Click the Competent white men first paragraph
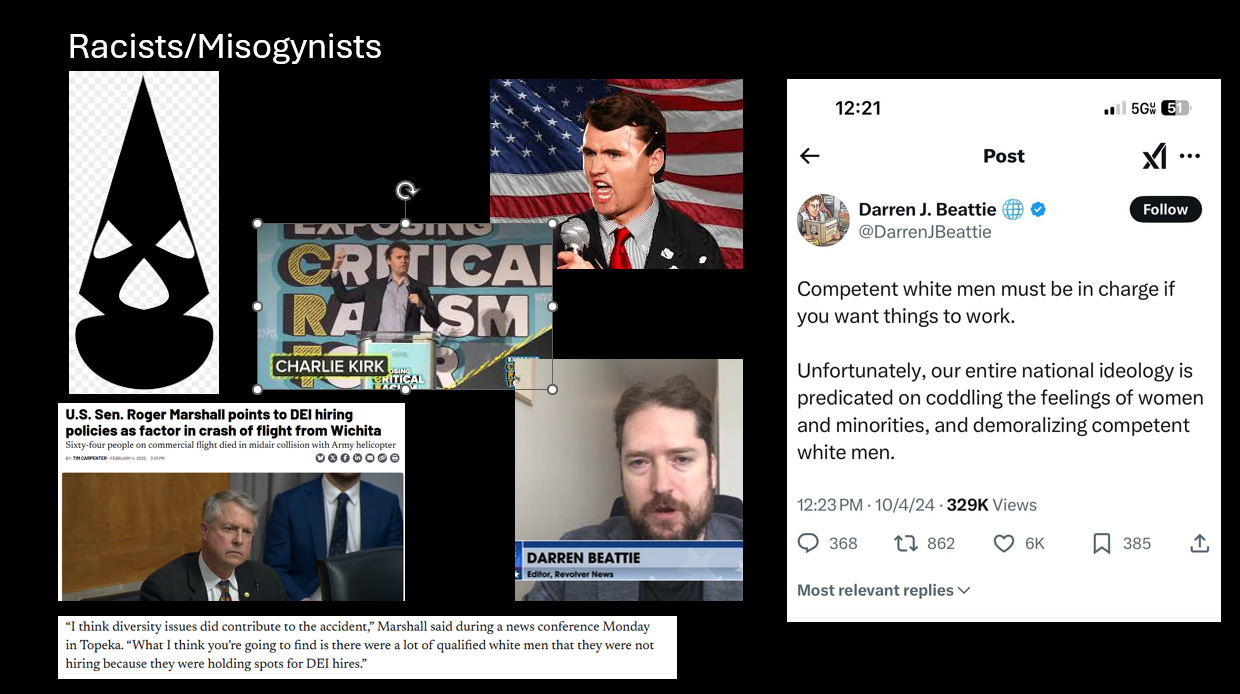The width and height of the screenshot is (1240, 694). [986, 302]
